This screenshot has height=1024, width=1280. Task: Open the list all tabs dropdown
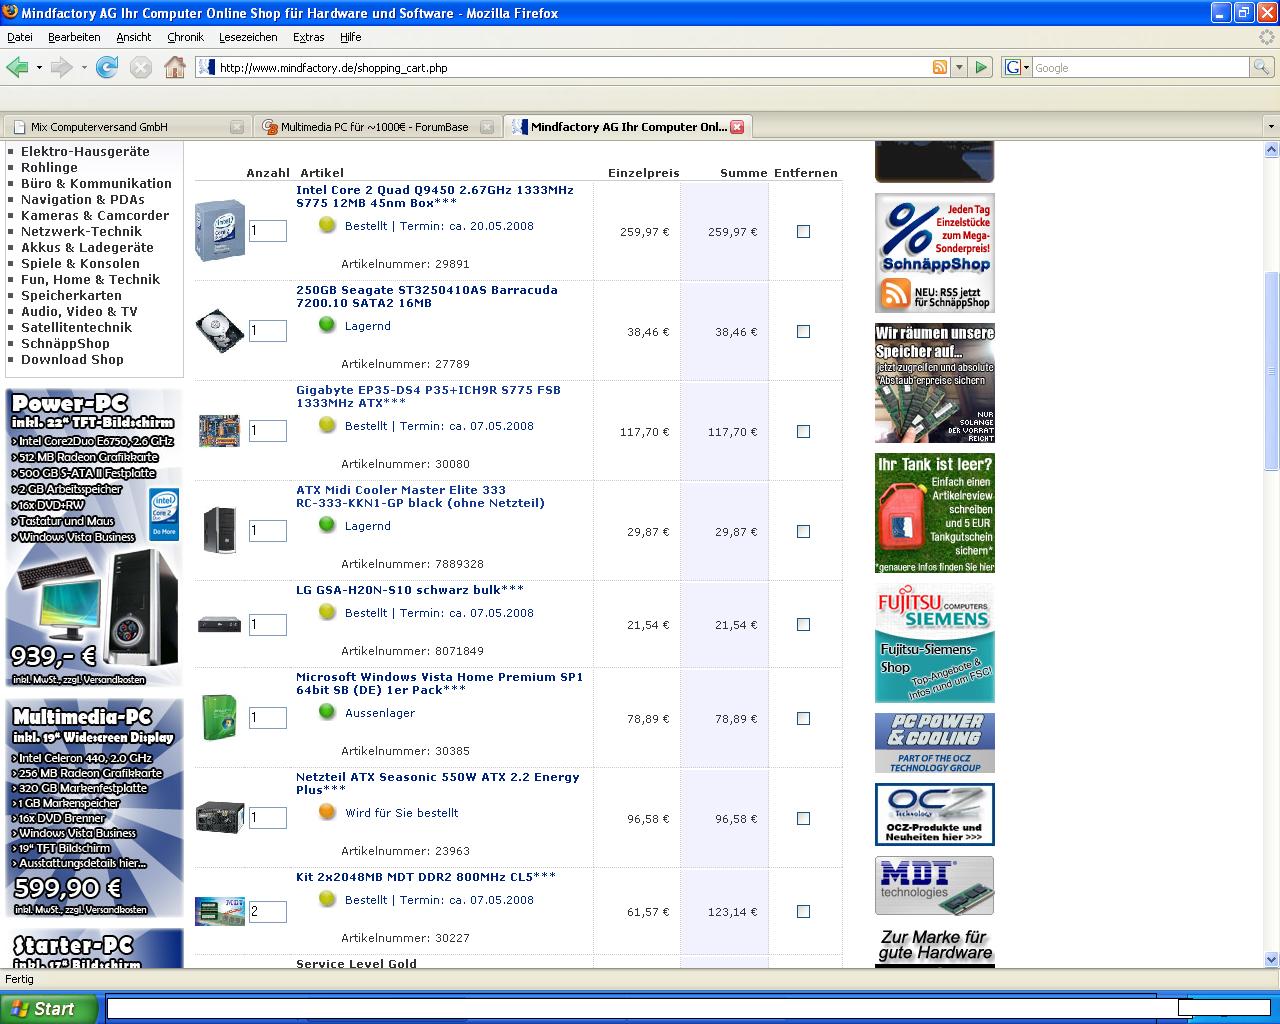pyautogui.click(x=1271, y=127)
